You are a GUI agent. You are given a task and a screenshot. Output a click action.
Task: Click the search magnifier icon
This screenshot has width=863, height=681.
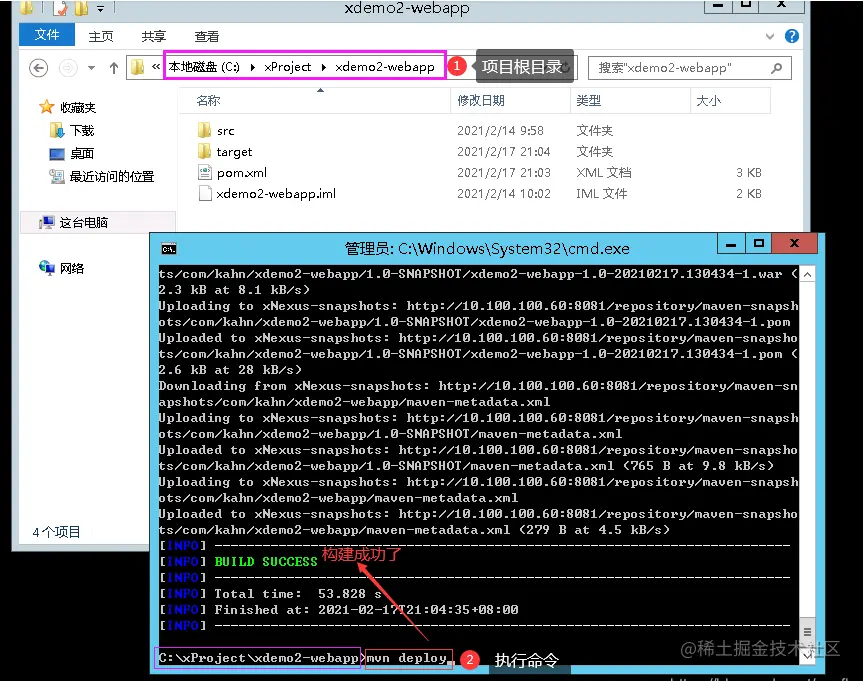click(777, 68)
